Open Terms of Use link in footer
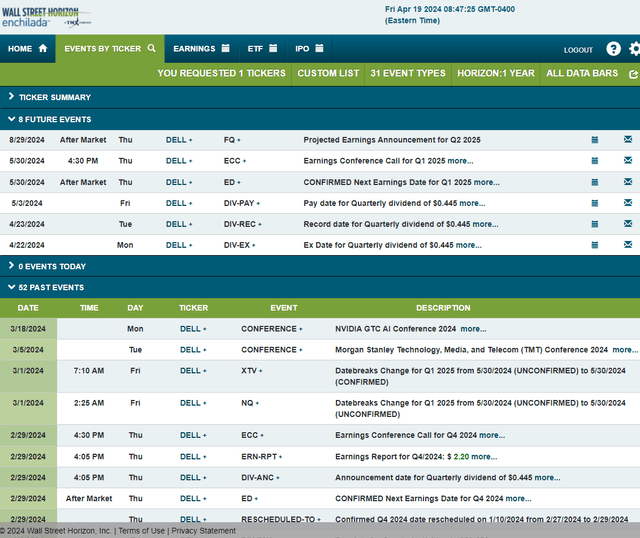This screenshot has height=538, width=640. tap(142, 531)
